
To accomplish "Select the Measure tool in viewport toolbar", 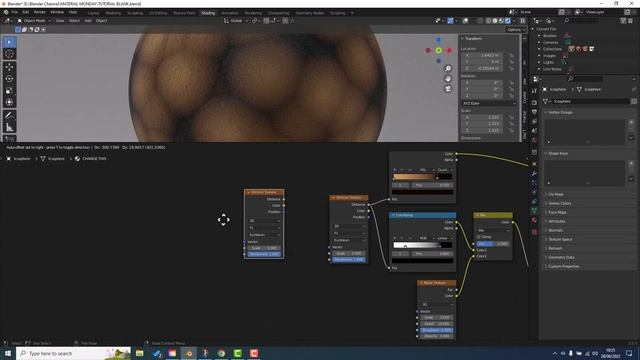I will pyautogui.click(x=9, y=127).
